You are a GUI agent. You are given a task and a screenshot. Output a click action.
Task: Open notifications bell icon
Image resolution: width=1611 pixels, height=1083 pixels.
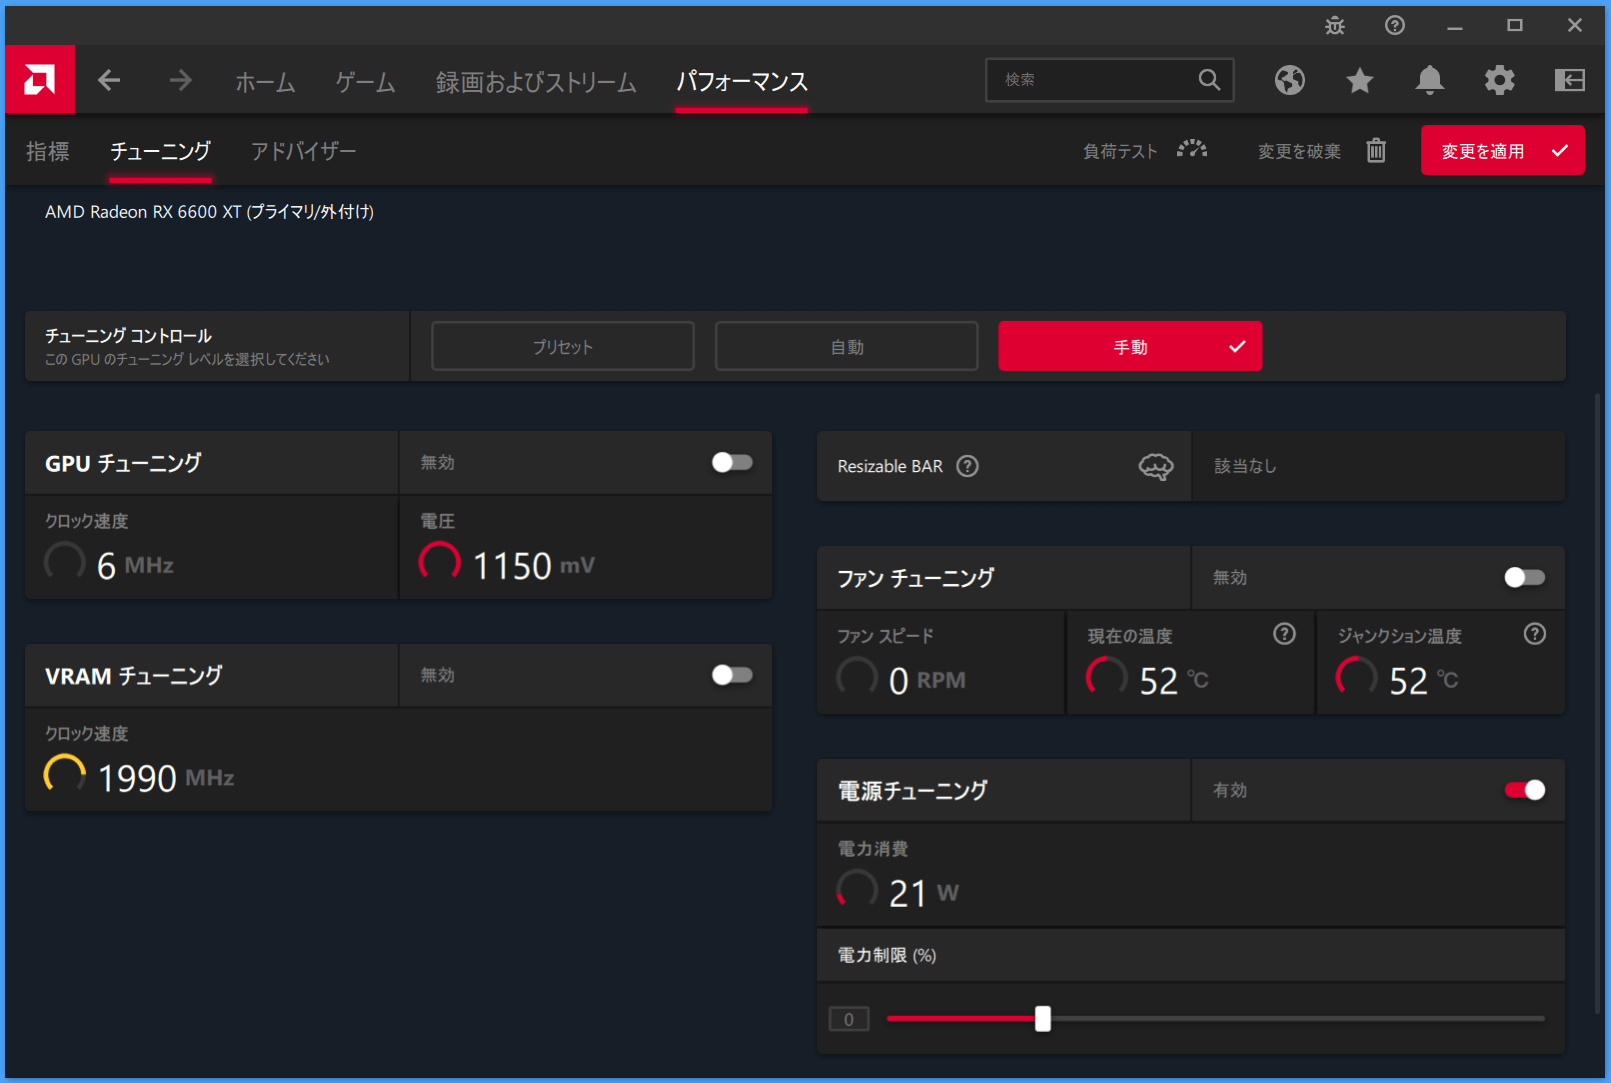[1430, 80]
